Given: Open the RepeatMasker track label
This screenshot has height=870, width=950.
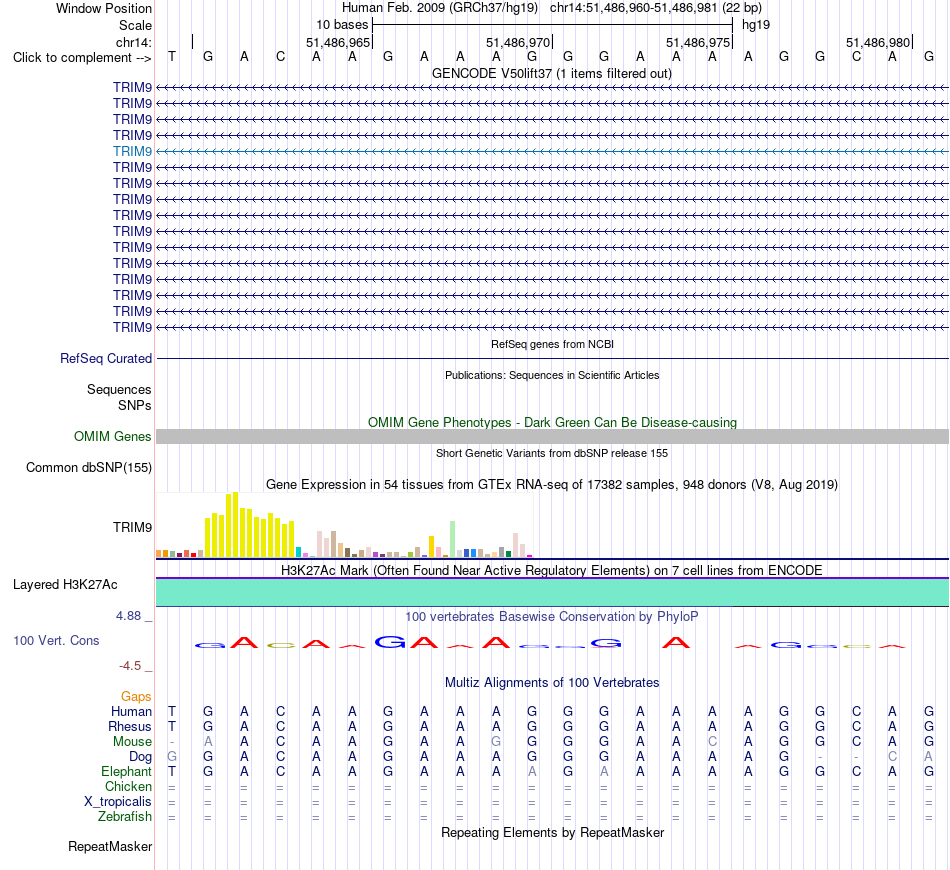Looking at the screenshot, I should (x=110, y=846).
